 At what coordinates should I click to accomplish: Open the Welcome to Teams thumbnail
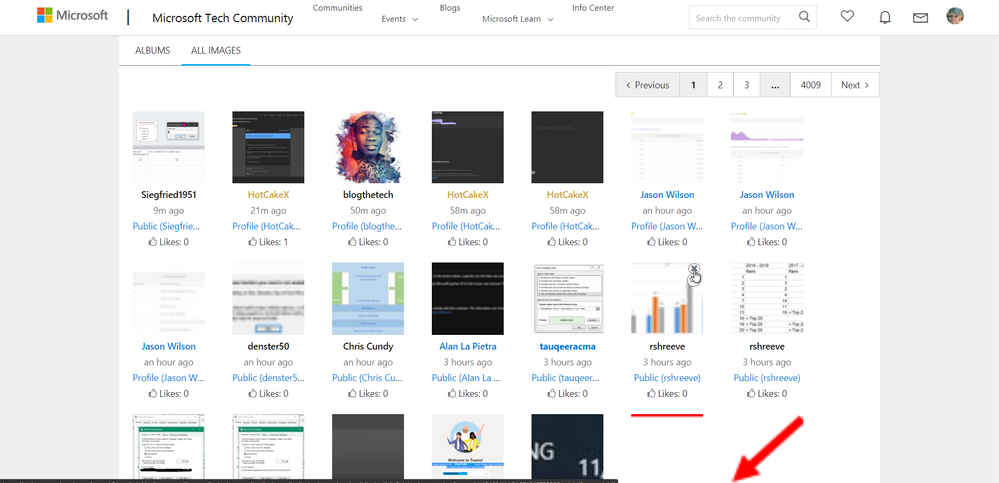468,446
